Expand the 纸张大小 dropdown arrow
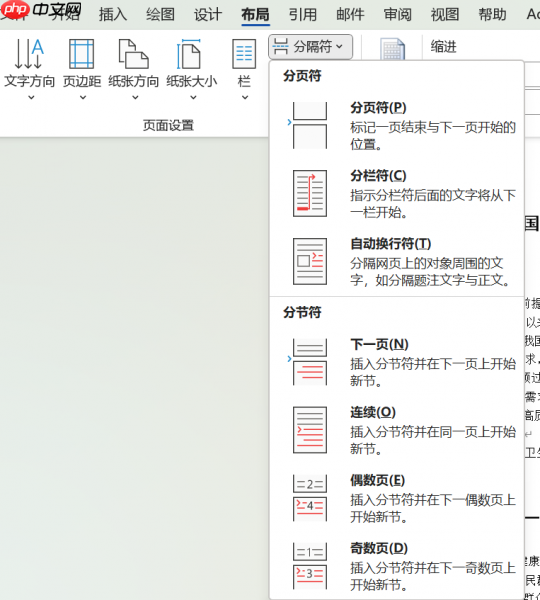540x600 pixels. click(193, 98)
